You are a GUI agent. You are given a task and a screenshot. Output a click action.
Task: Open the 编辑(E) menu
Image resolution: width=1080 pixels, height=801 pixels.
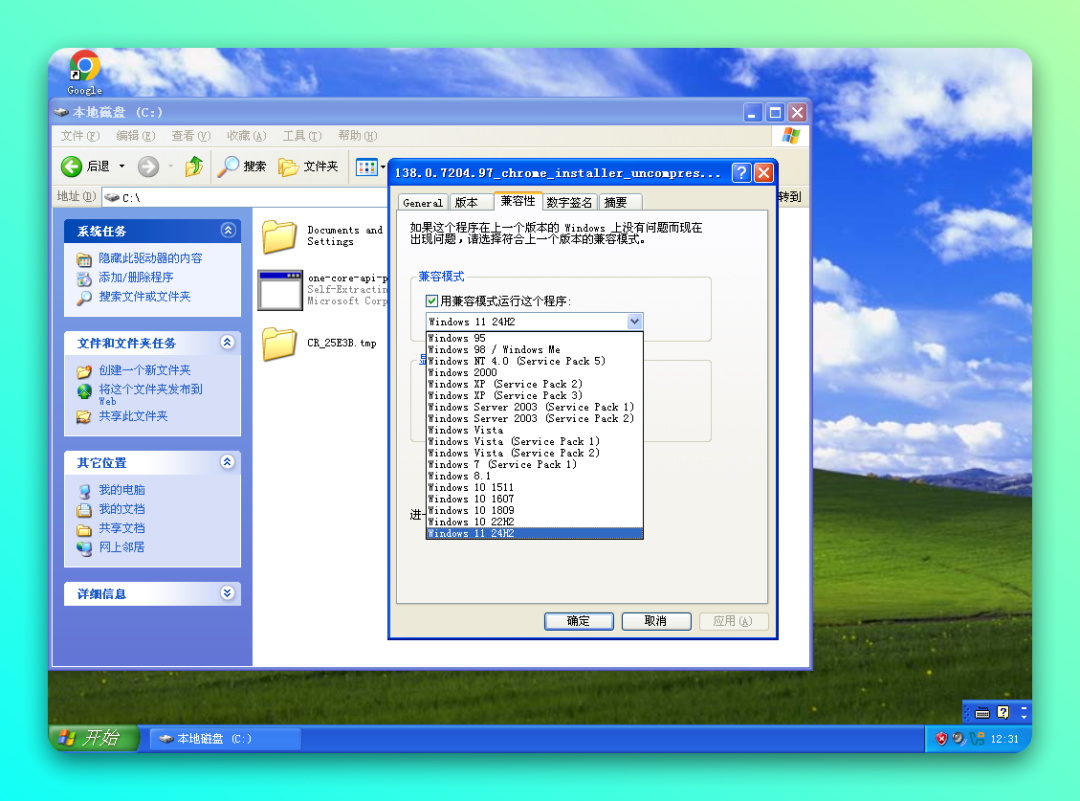pos(136,136)
